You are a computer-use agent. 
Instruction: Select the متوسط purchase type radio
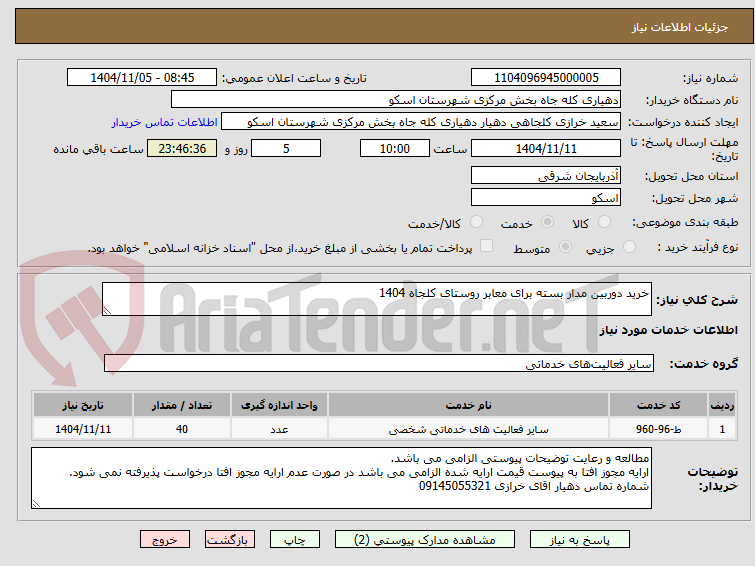565,247
